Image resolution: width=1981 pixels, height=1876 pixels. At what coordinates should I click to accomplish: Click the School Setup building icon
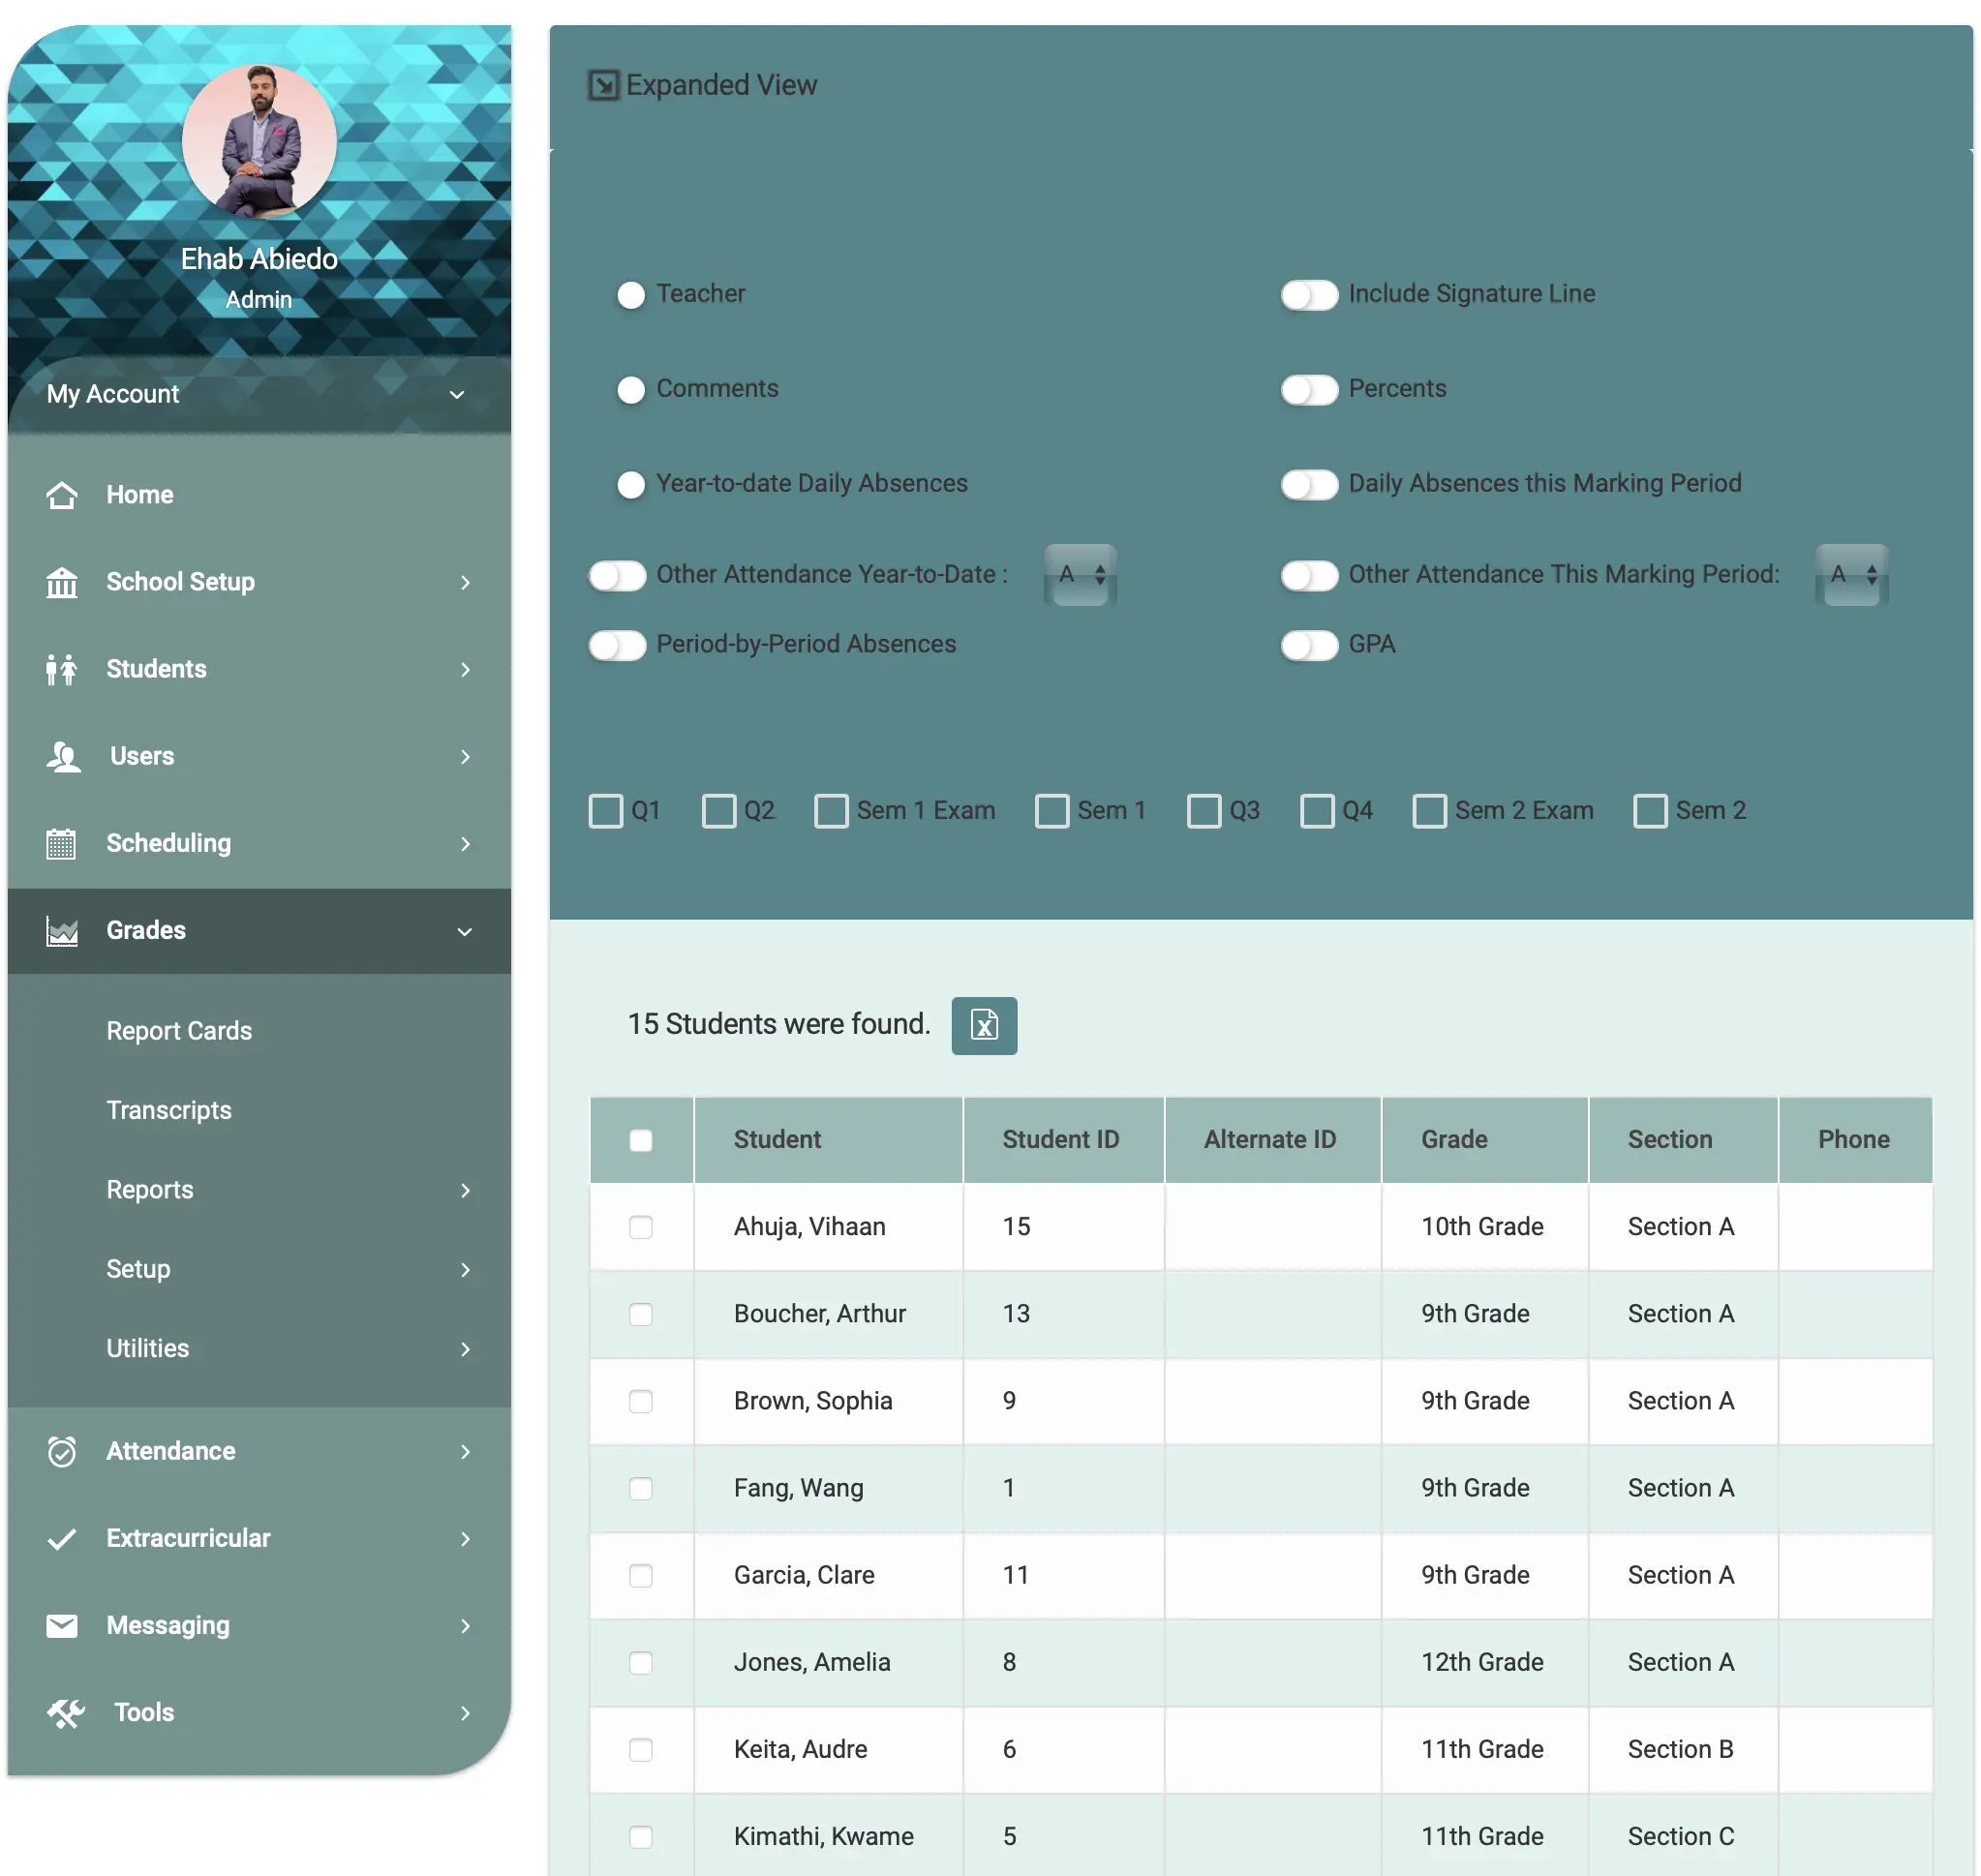point(62,582)
